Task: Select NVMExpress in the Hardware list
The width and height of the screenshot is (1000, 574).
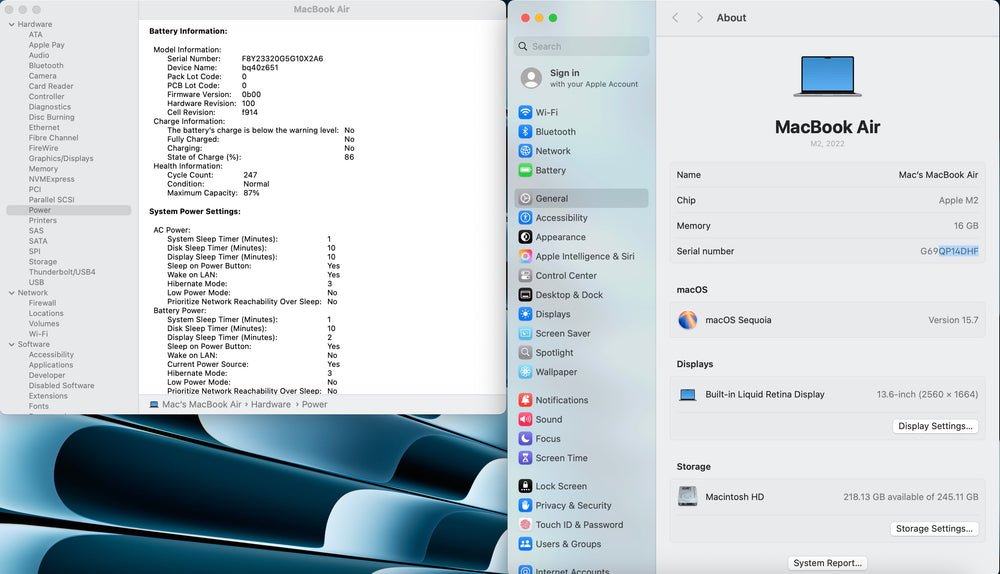Action: (x=51, y=179)
